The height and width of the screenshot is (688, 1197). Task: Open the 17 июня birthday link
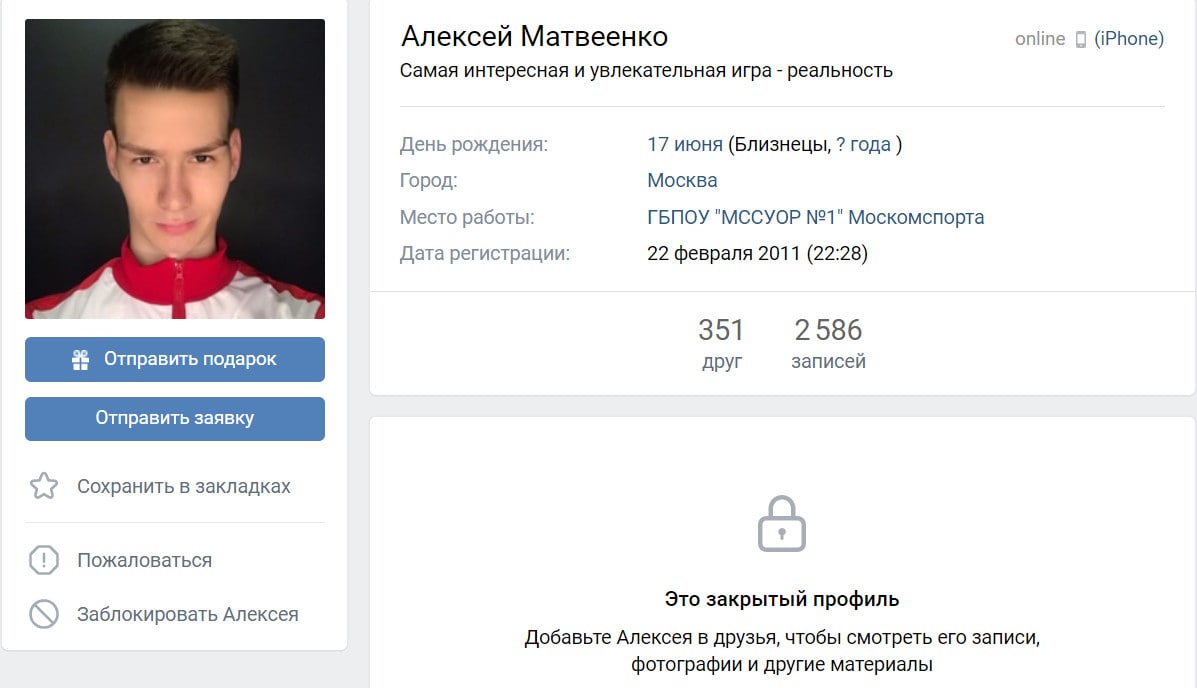(x=685, y=144)
